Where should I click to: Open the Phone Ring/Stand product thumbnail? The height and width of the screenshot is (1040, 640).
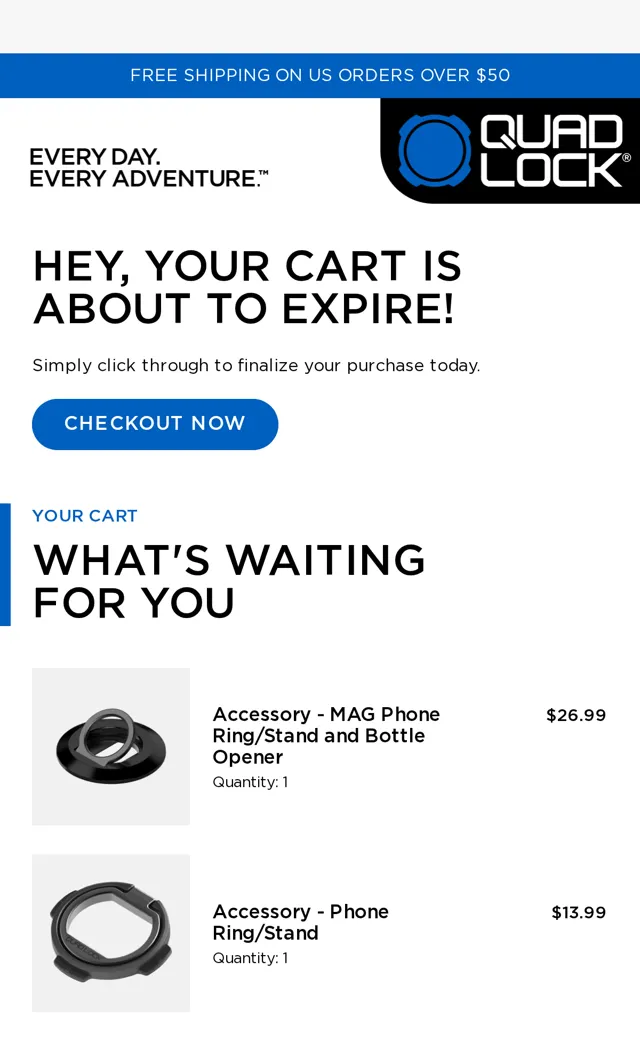111,933
